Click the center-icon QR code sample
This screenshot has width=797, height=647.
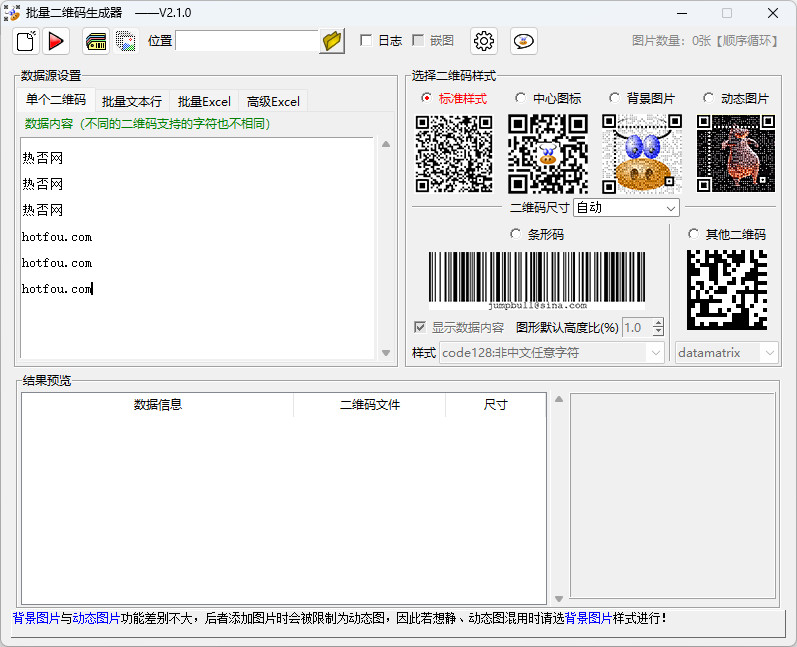coord(548,154)
